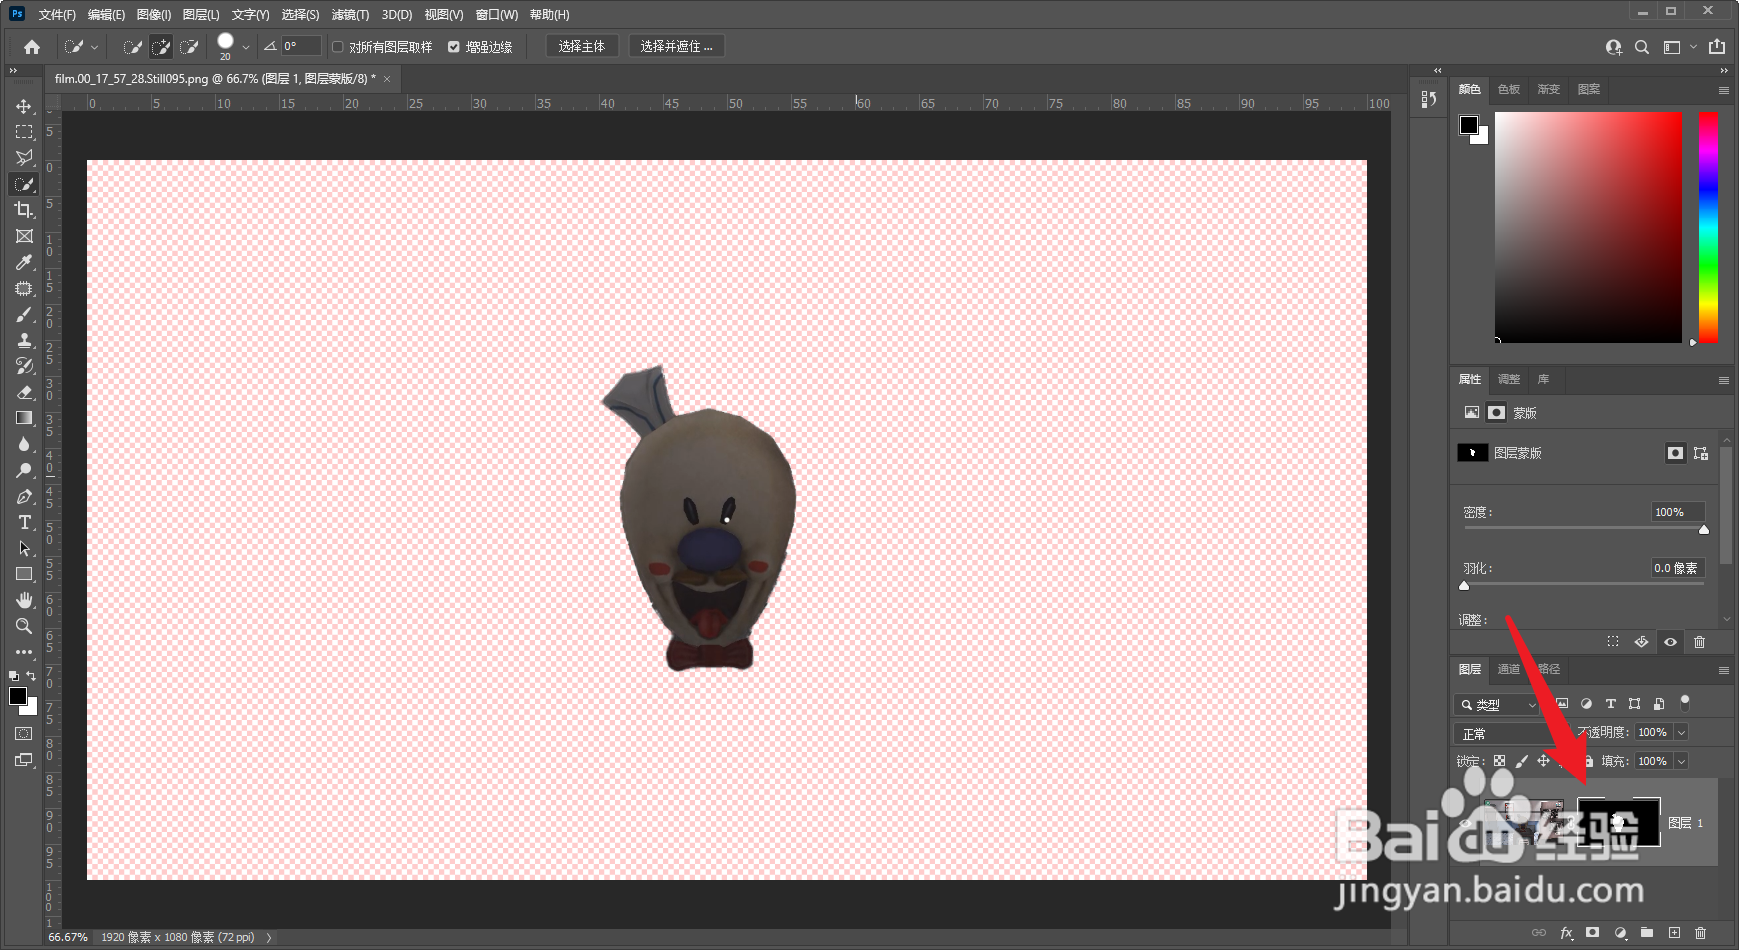This screenshot has height=950, width=1739.
Task: Select the Hand tool
Action: pyautogui.click(x=24, y=600)
